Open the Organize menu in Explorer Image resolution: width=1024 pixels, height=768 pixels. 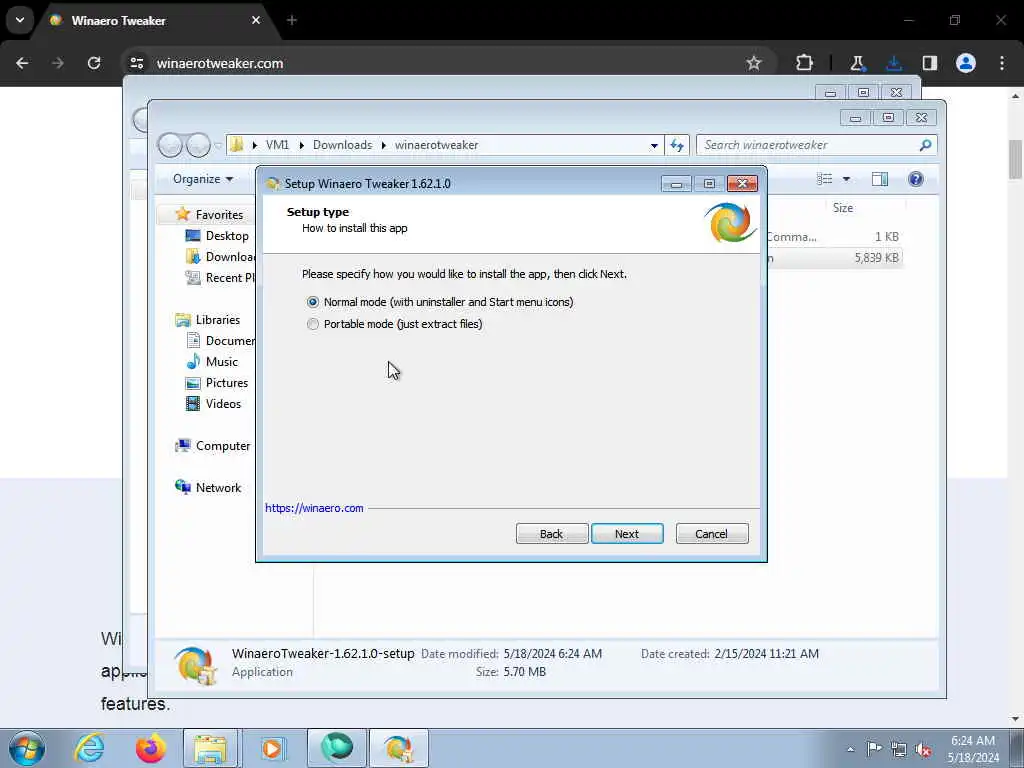point(203,179)
